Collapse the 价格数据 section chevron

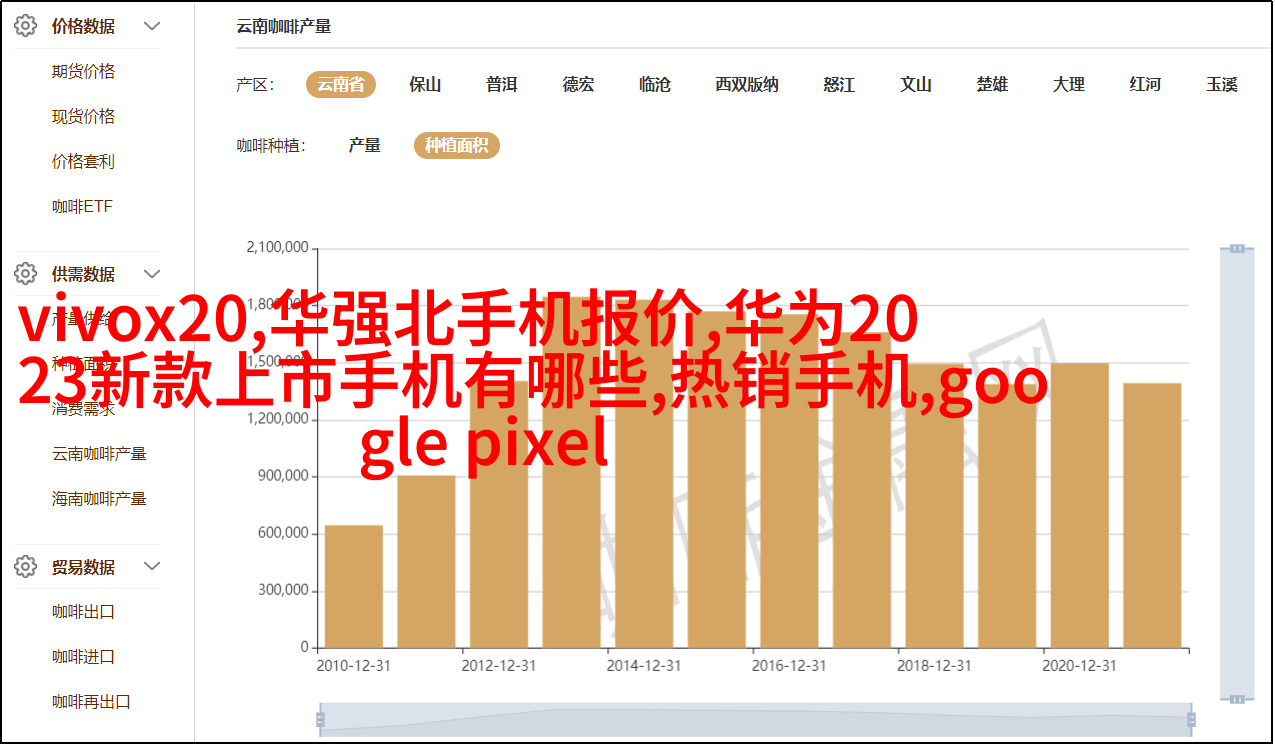point(152,27)
